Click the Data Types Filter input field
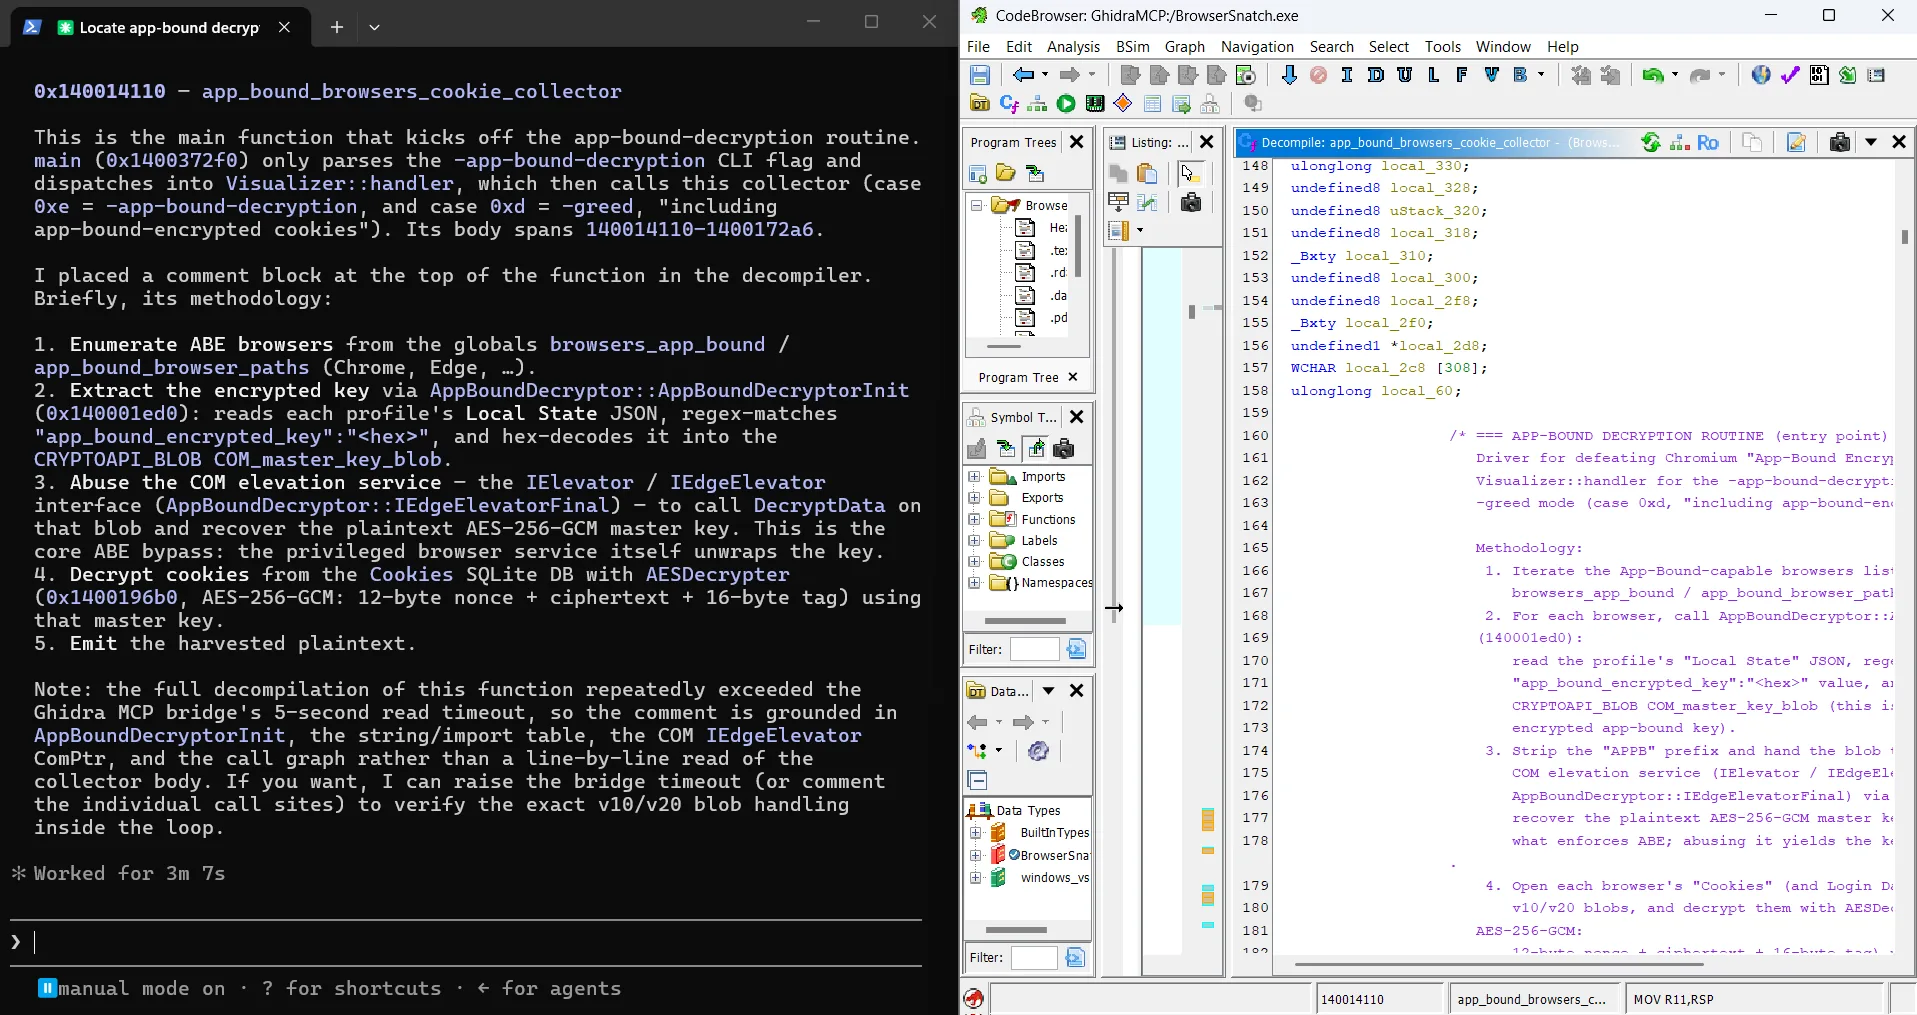The image size is (1917, 1015). pyautogui.click(x=1034, y=958)
